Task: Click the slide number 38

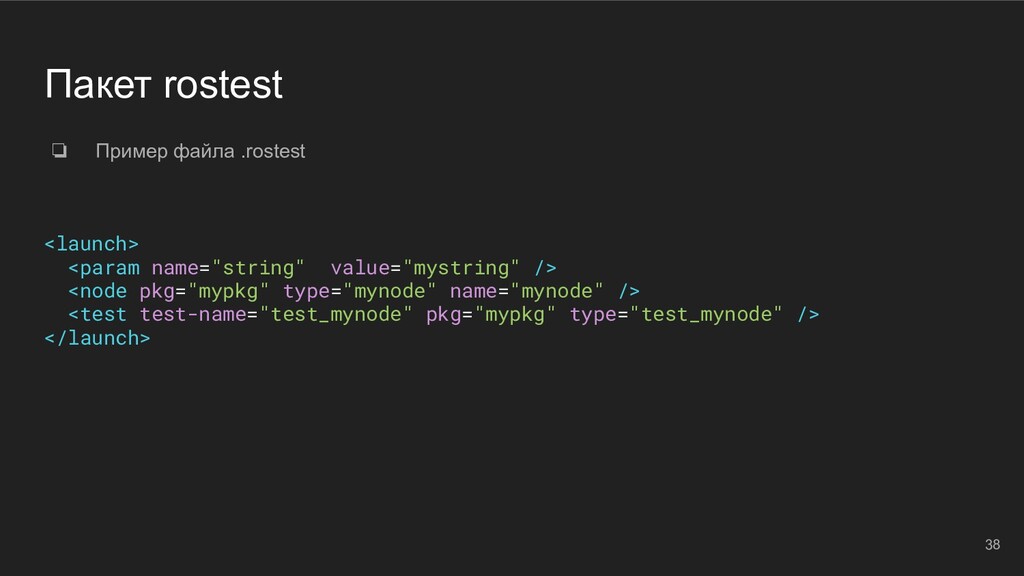Action: pos(992,545)
